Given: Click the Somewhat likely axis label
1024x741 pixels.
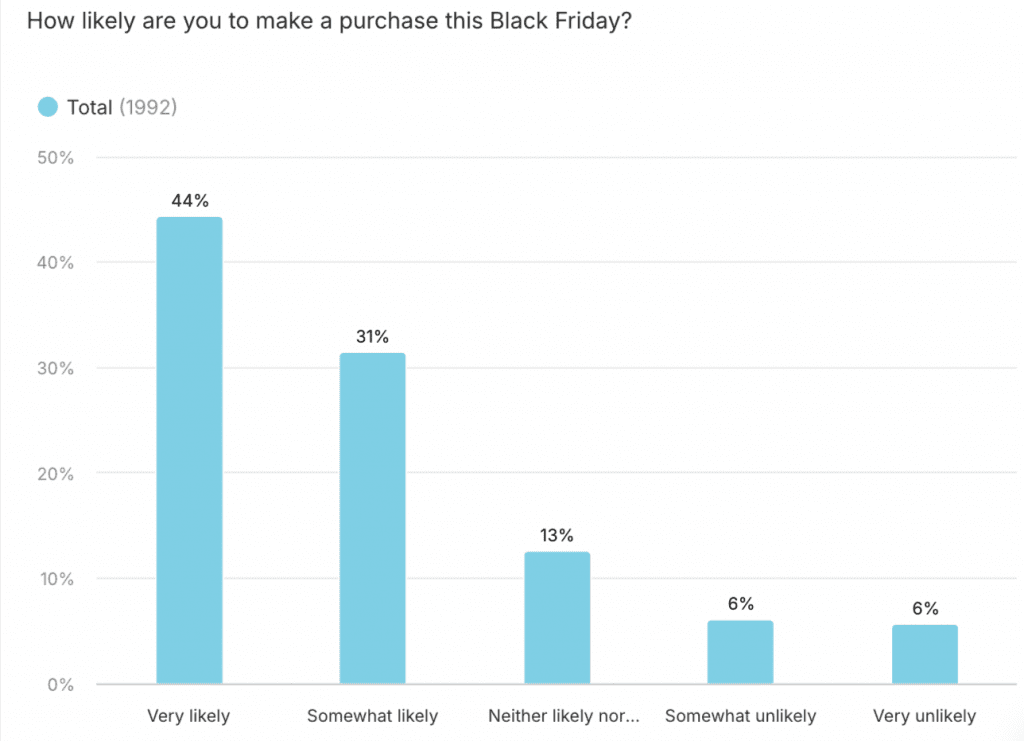Looking at the screenshot, I should [x=372, y=716].
